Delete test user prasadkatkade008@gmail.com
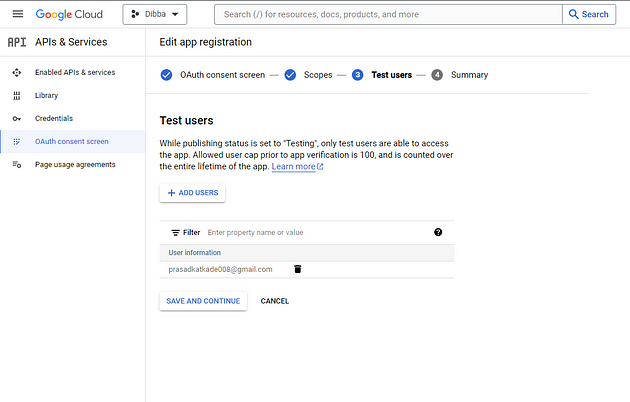The width and height of the screenshot is (630, 402). [298, 269]
